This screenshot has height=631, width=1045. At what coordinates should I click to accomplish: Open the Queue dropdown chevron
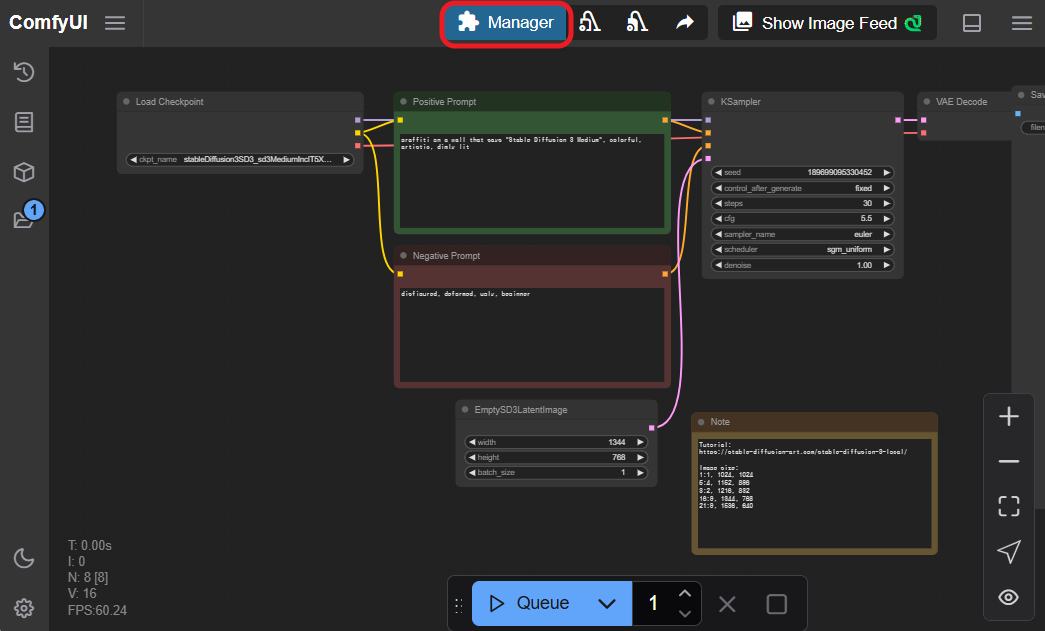(606, 604)
